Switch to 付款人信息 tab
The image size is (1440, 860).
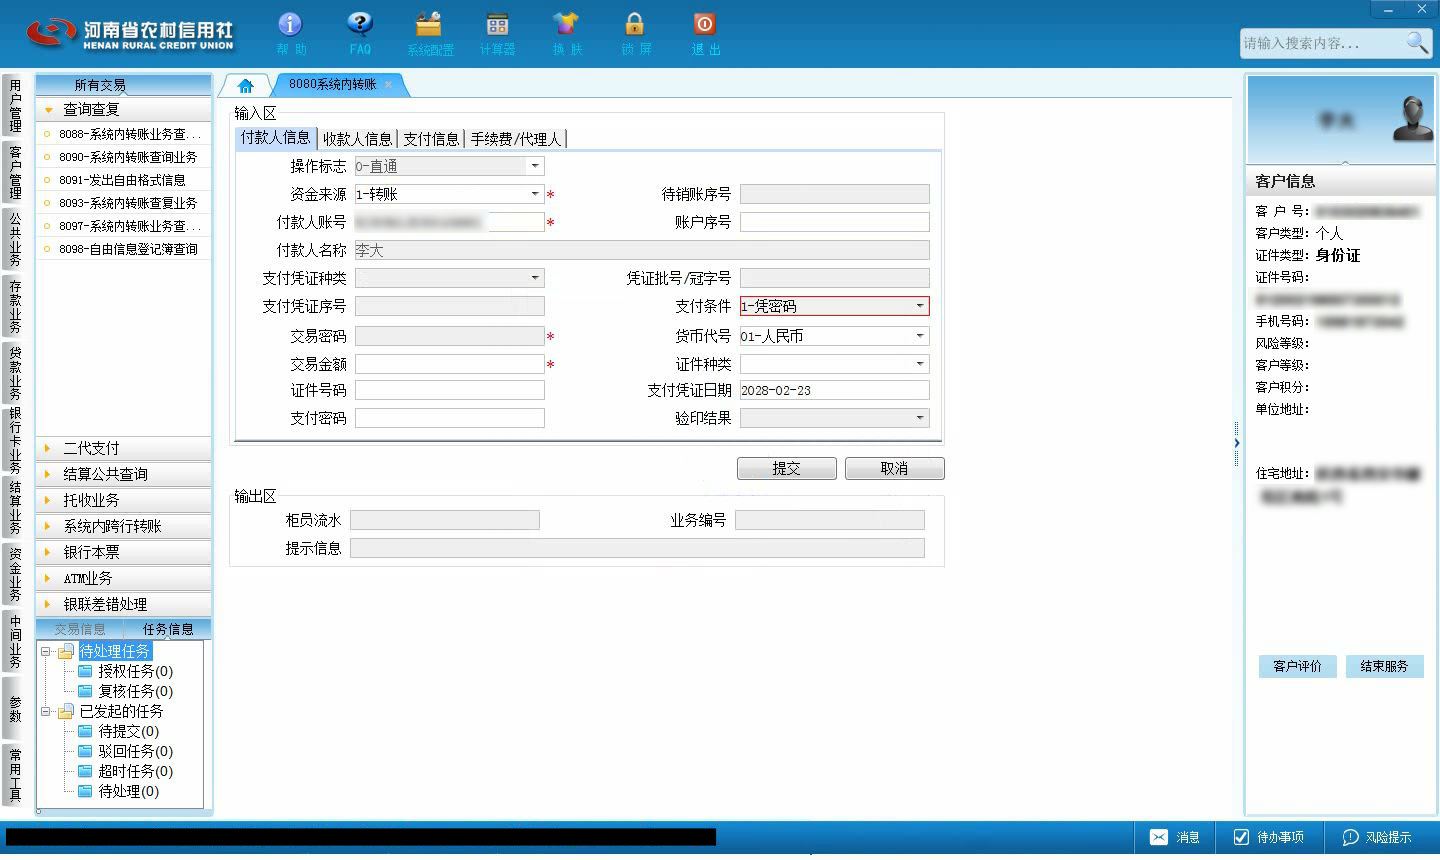pyautogui.click(x=275, y=138)
